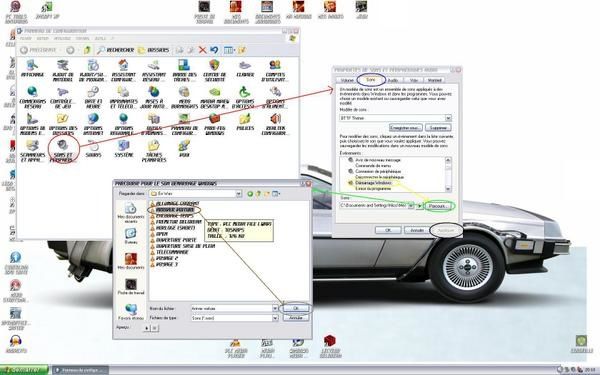Click the folder Up toolbar icon
The image size is (600, 375).
88,50
